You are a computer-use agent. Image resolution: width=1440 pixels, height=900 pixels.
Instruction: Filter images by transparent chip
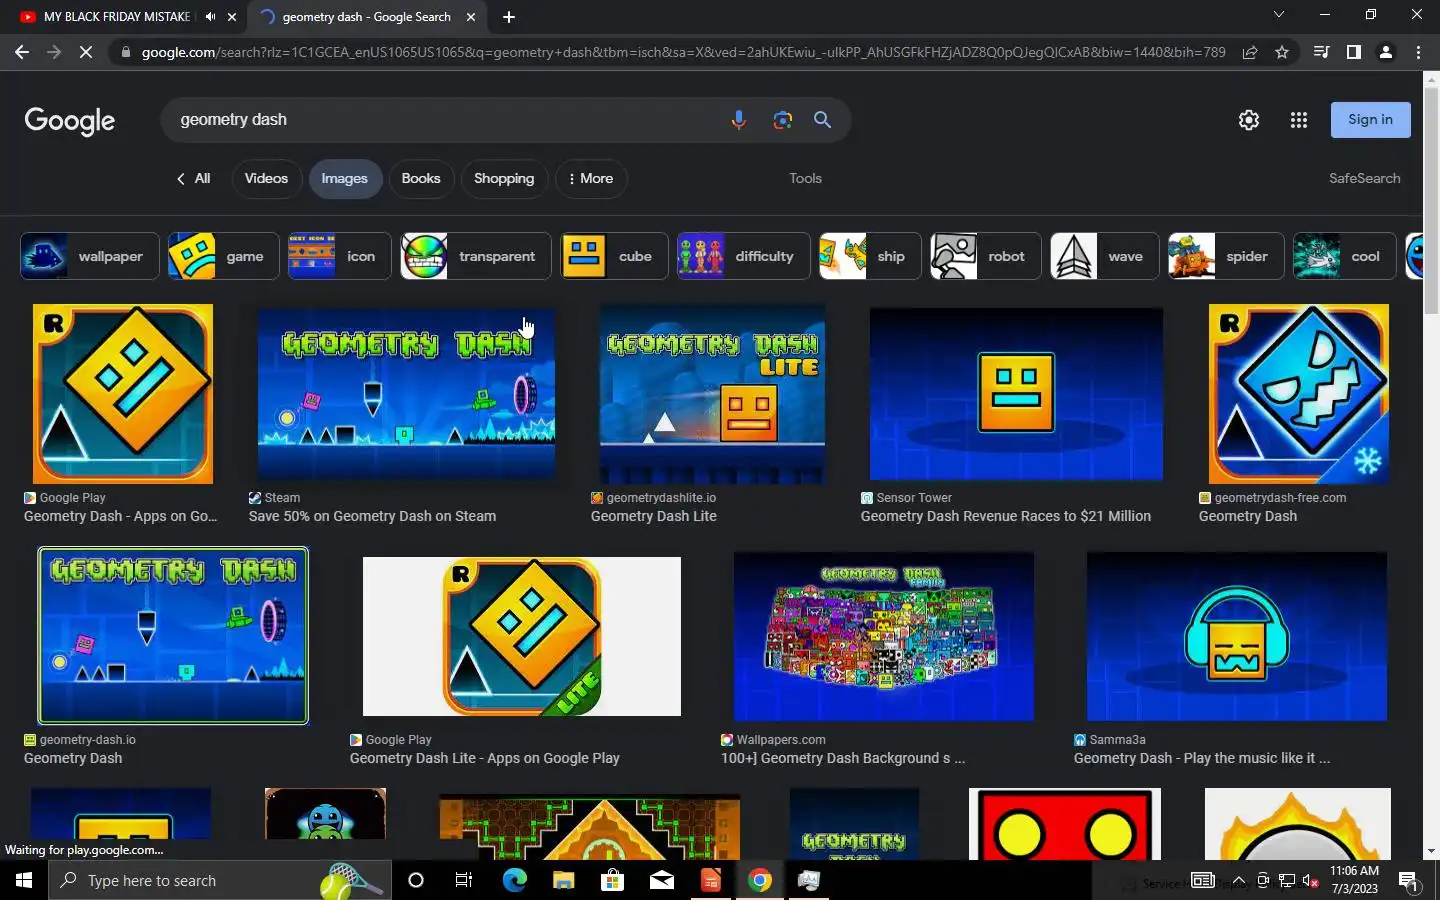(x=476, y=256)
